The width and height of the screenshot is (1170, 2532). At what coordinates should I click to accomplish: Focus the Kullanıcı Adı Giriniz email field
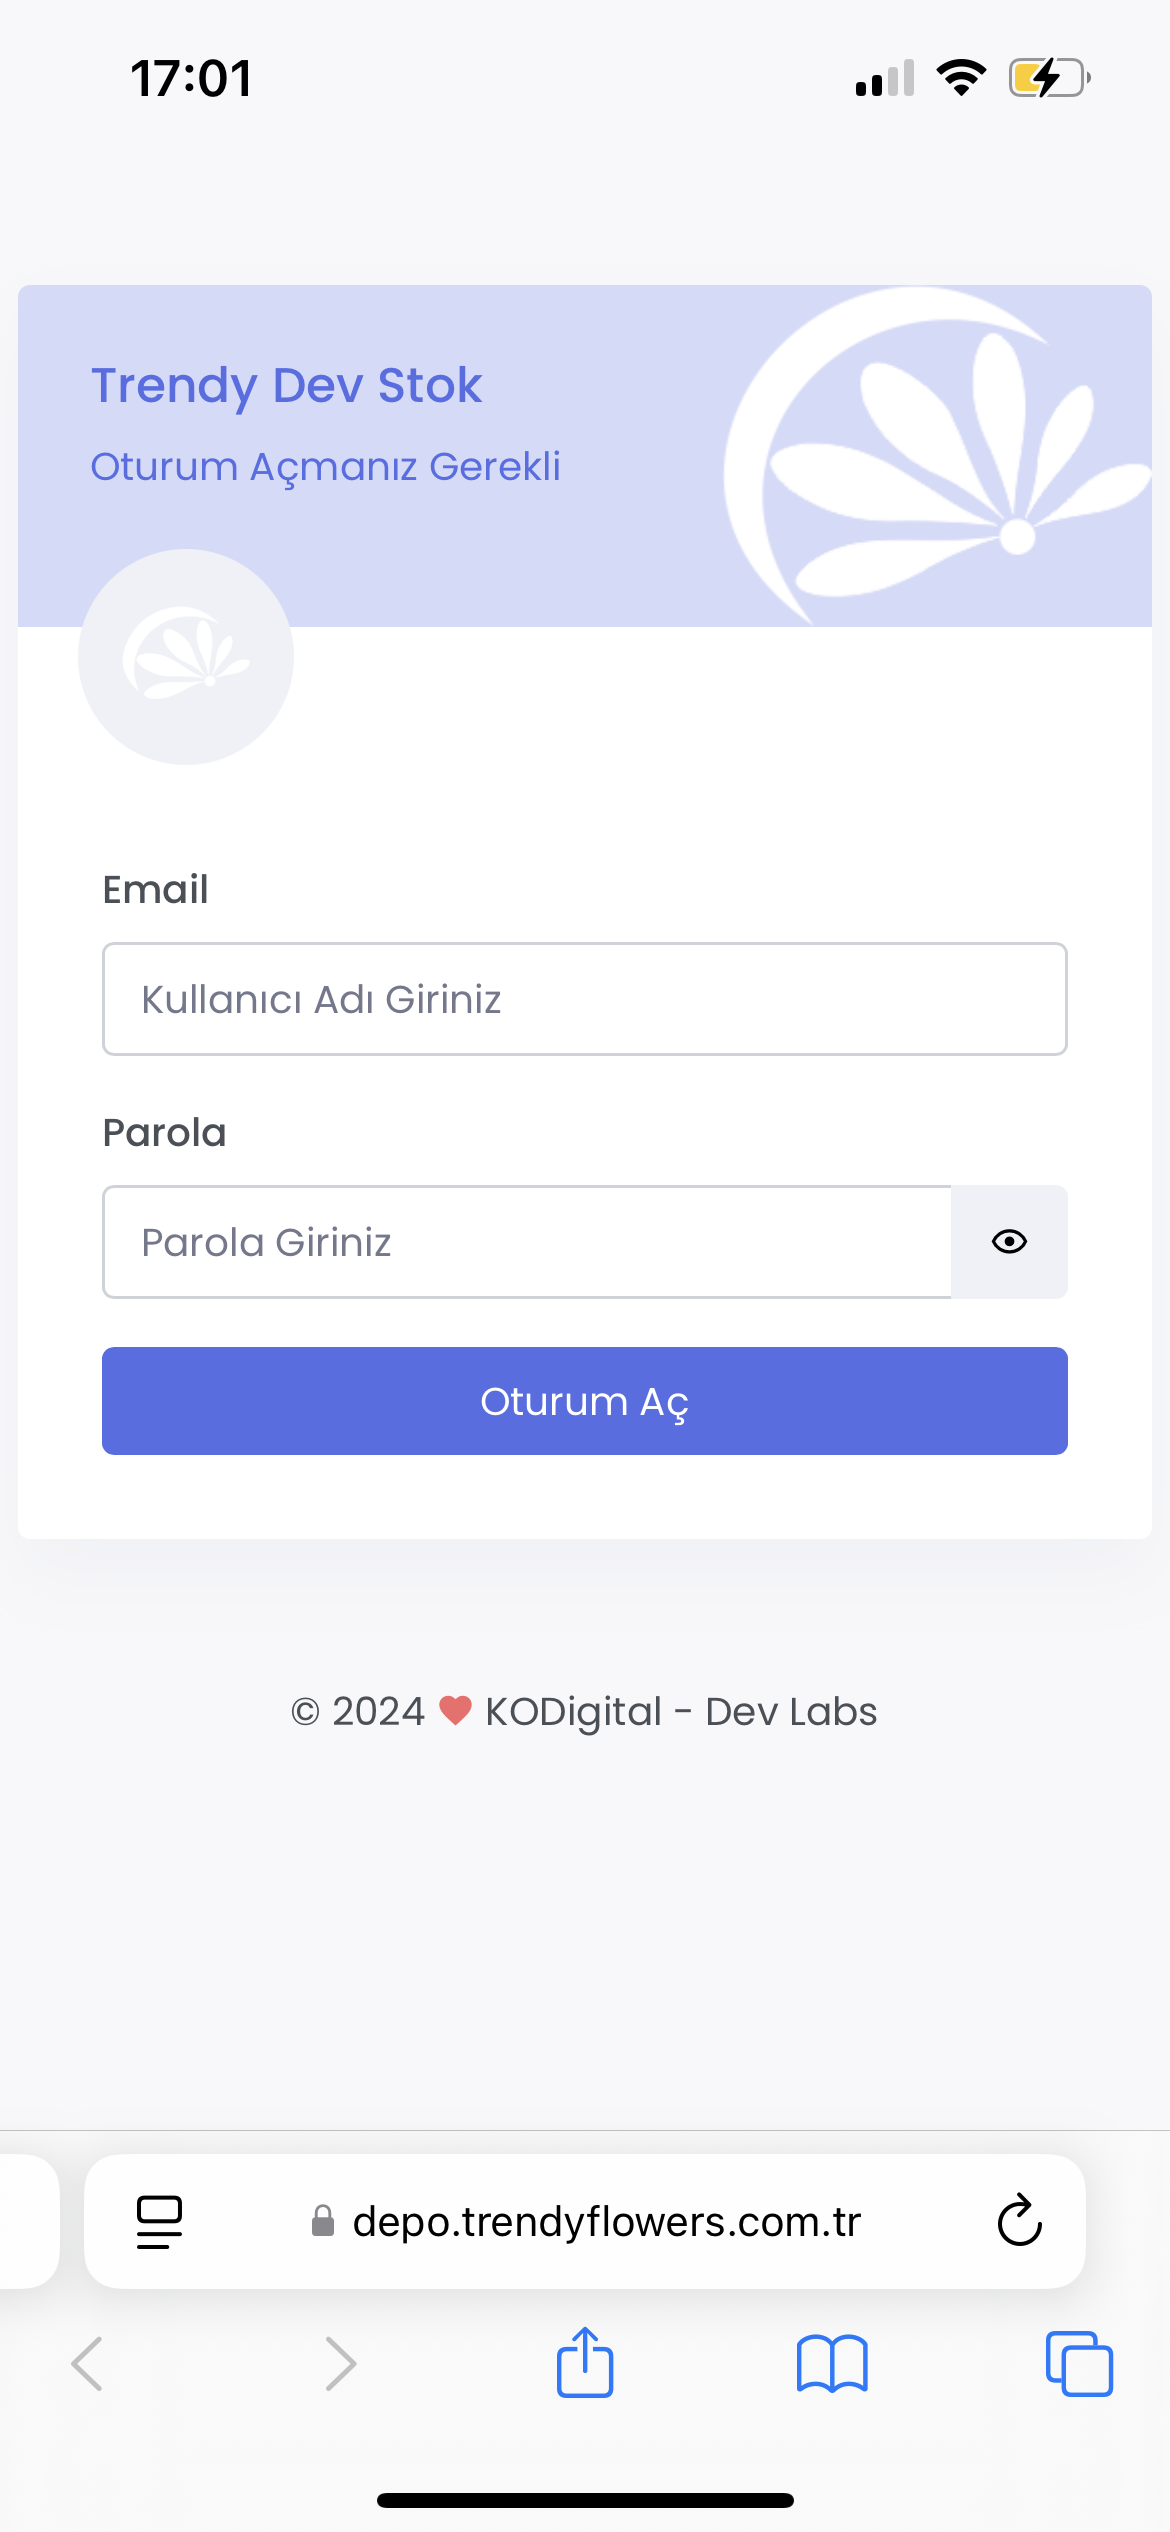[x=585, y=999]
